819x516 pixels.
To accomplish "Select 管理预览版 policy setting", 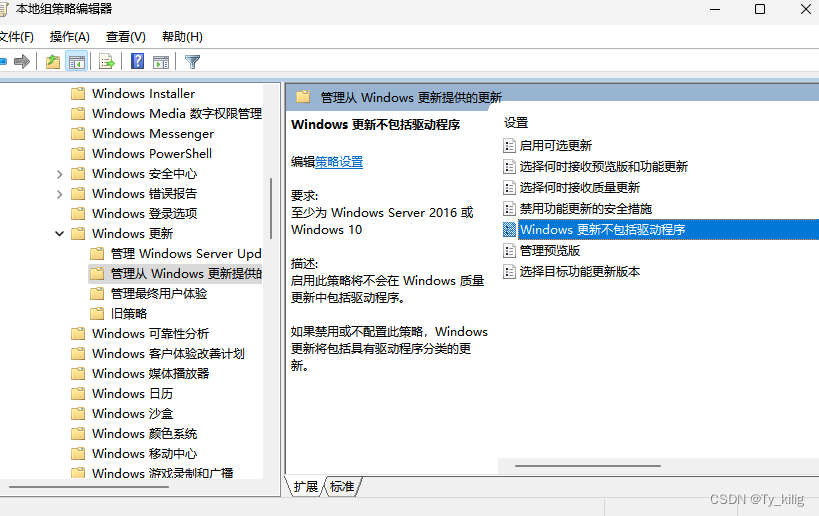I will point(549,251).
